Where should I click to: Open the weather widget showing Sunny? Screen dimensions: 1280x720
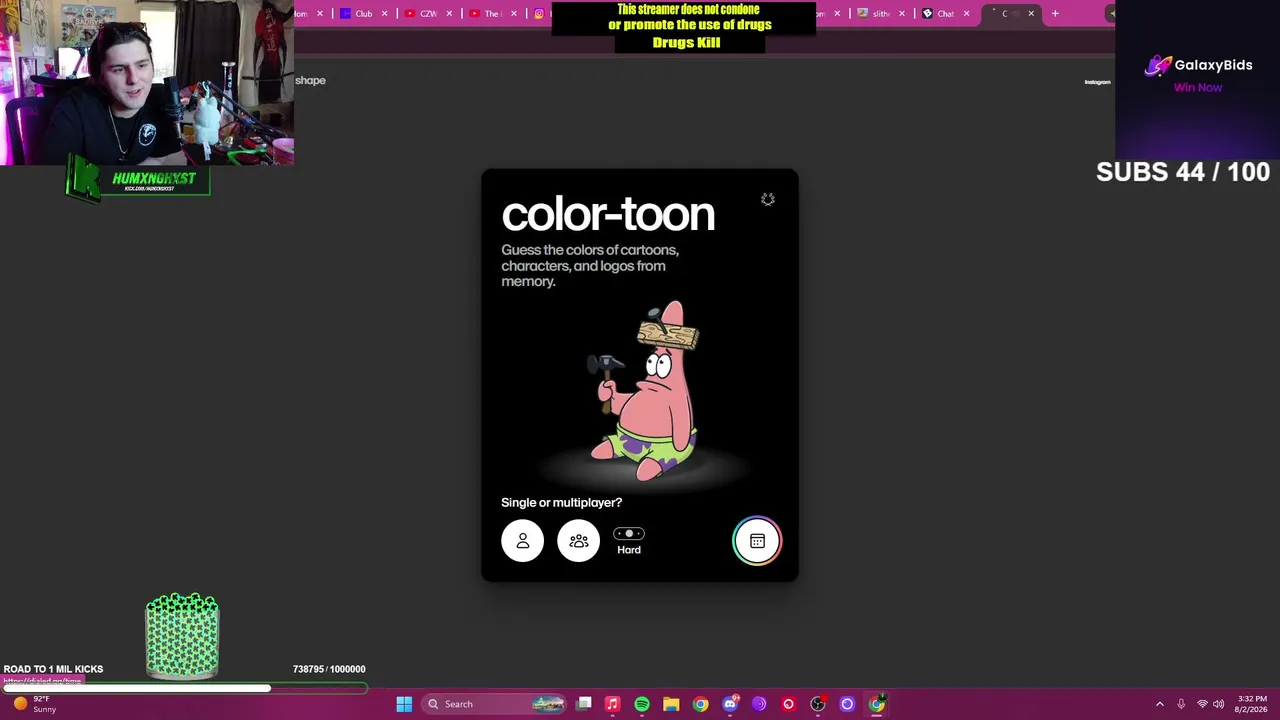(x=34, y=704)
